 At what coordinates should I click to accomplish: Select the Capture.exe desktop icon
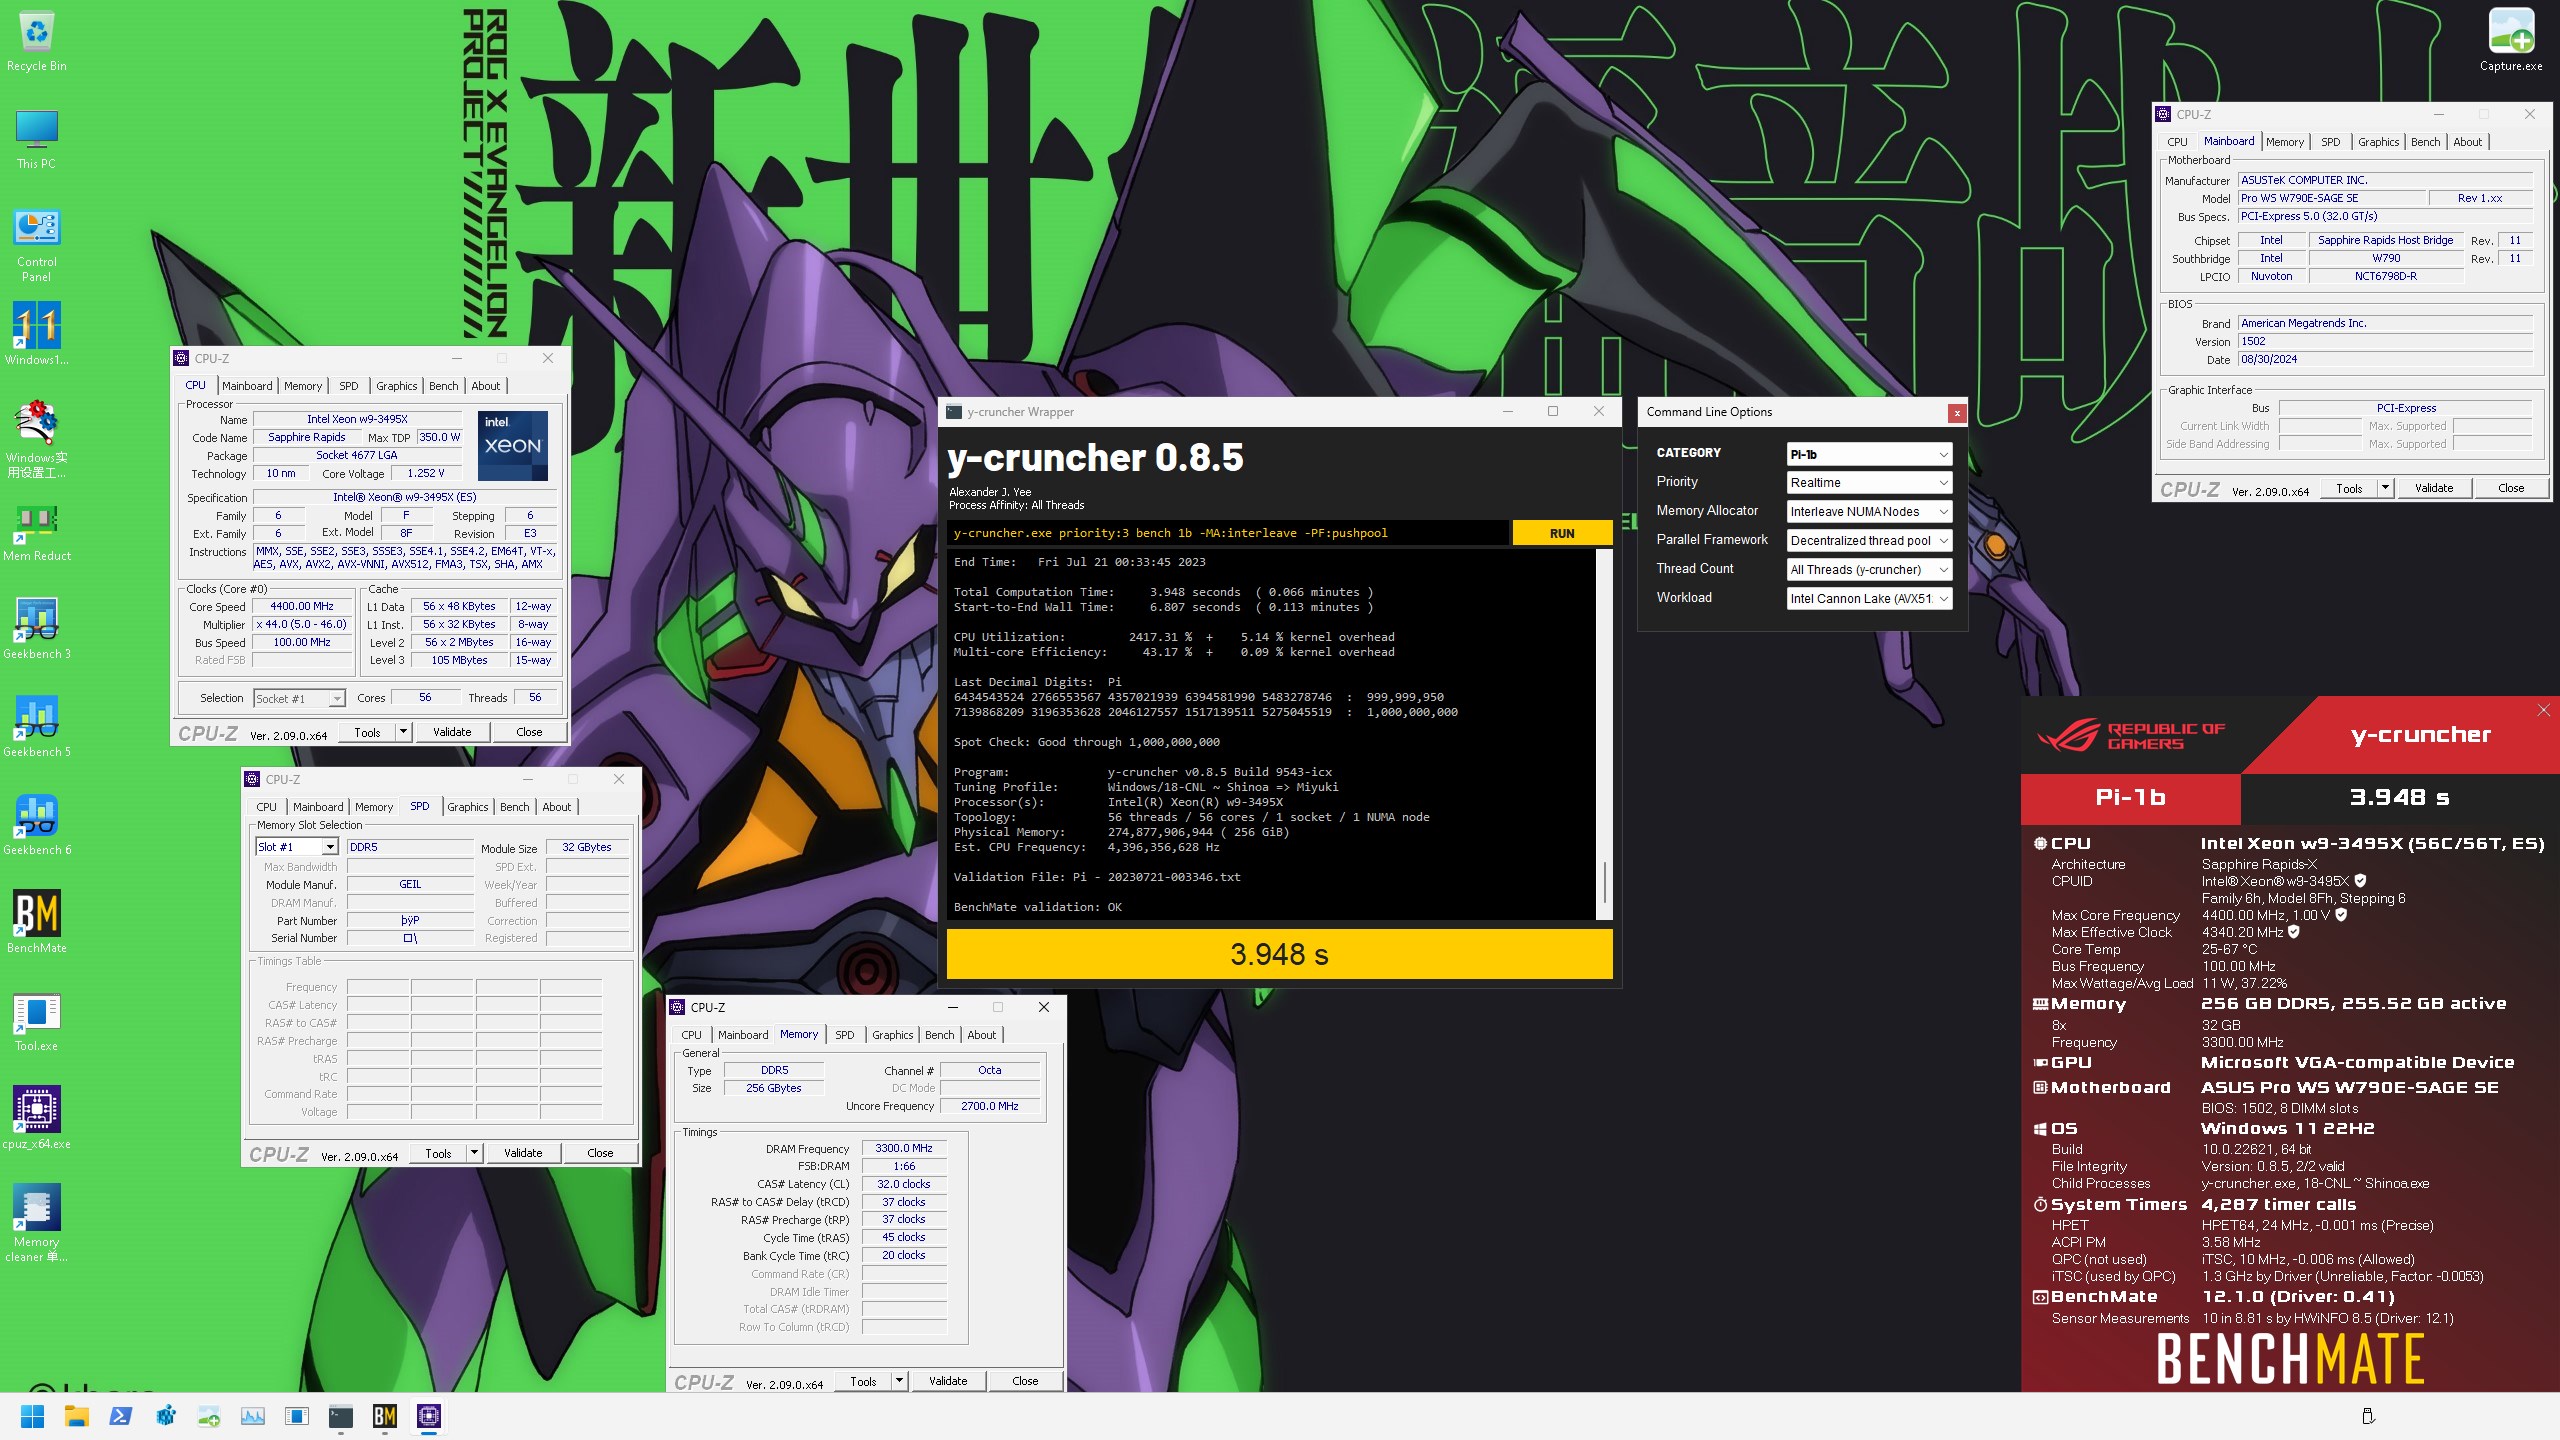pyautogui.click(x=2511, y=40)
